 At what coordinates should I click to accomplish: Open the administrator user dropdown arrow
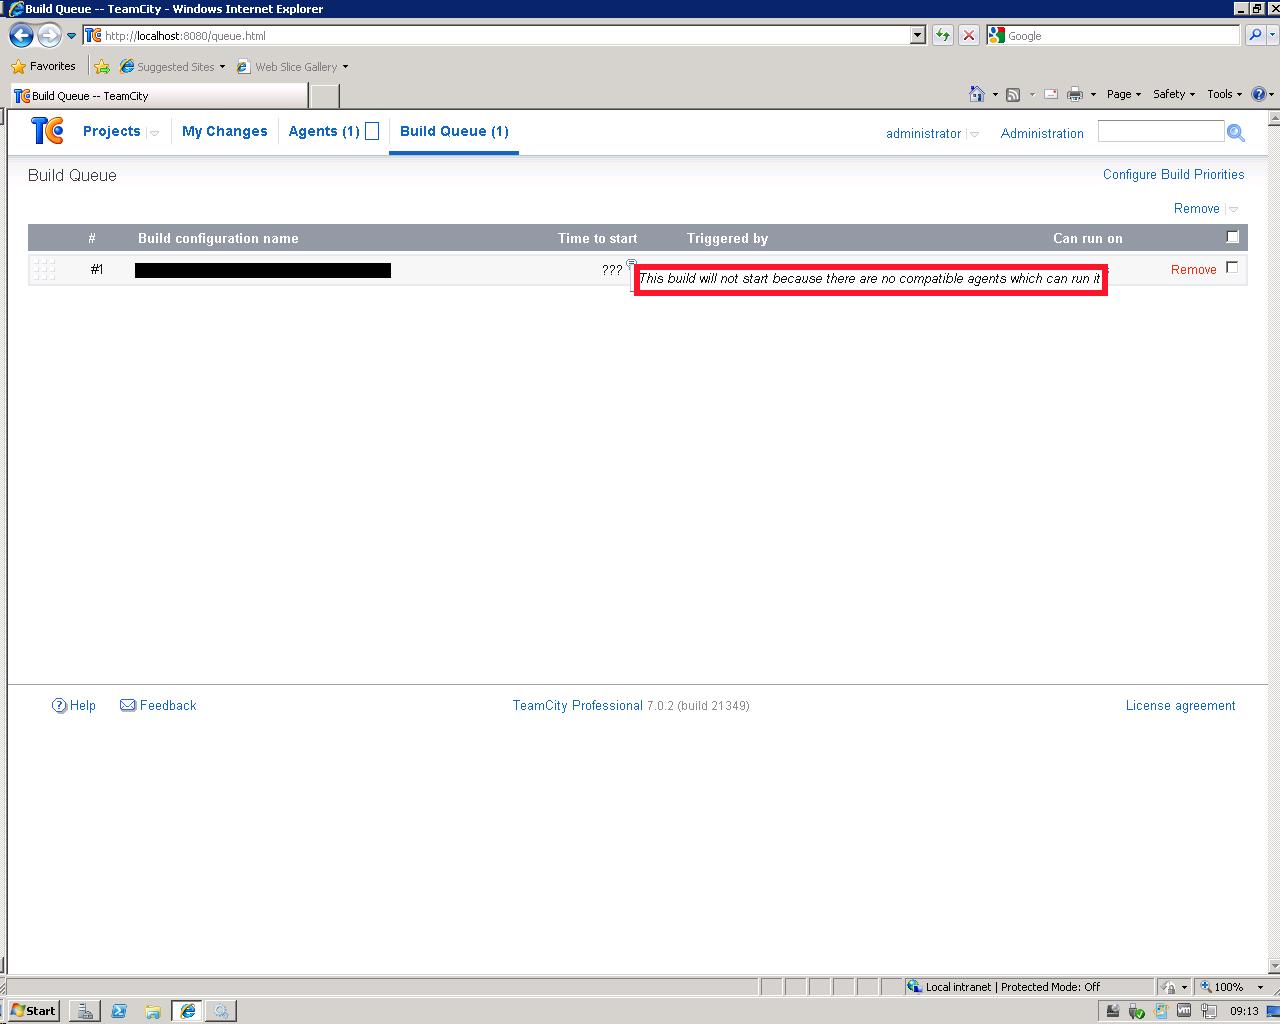[974, 134]
